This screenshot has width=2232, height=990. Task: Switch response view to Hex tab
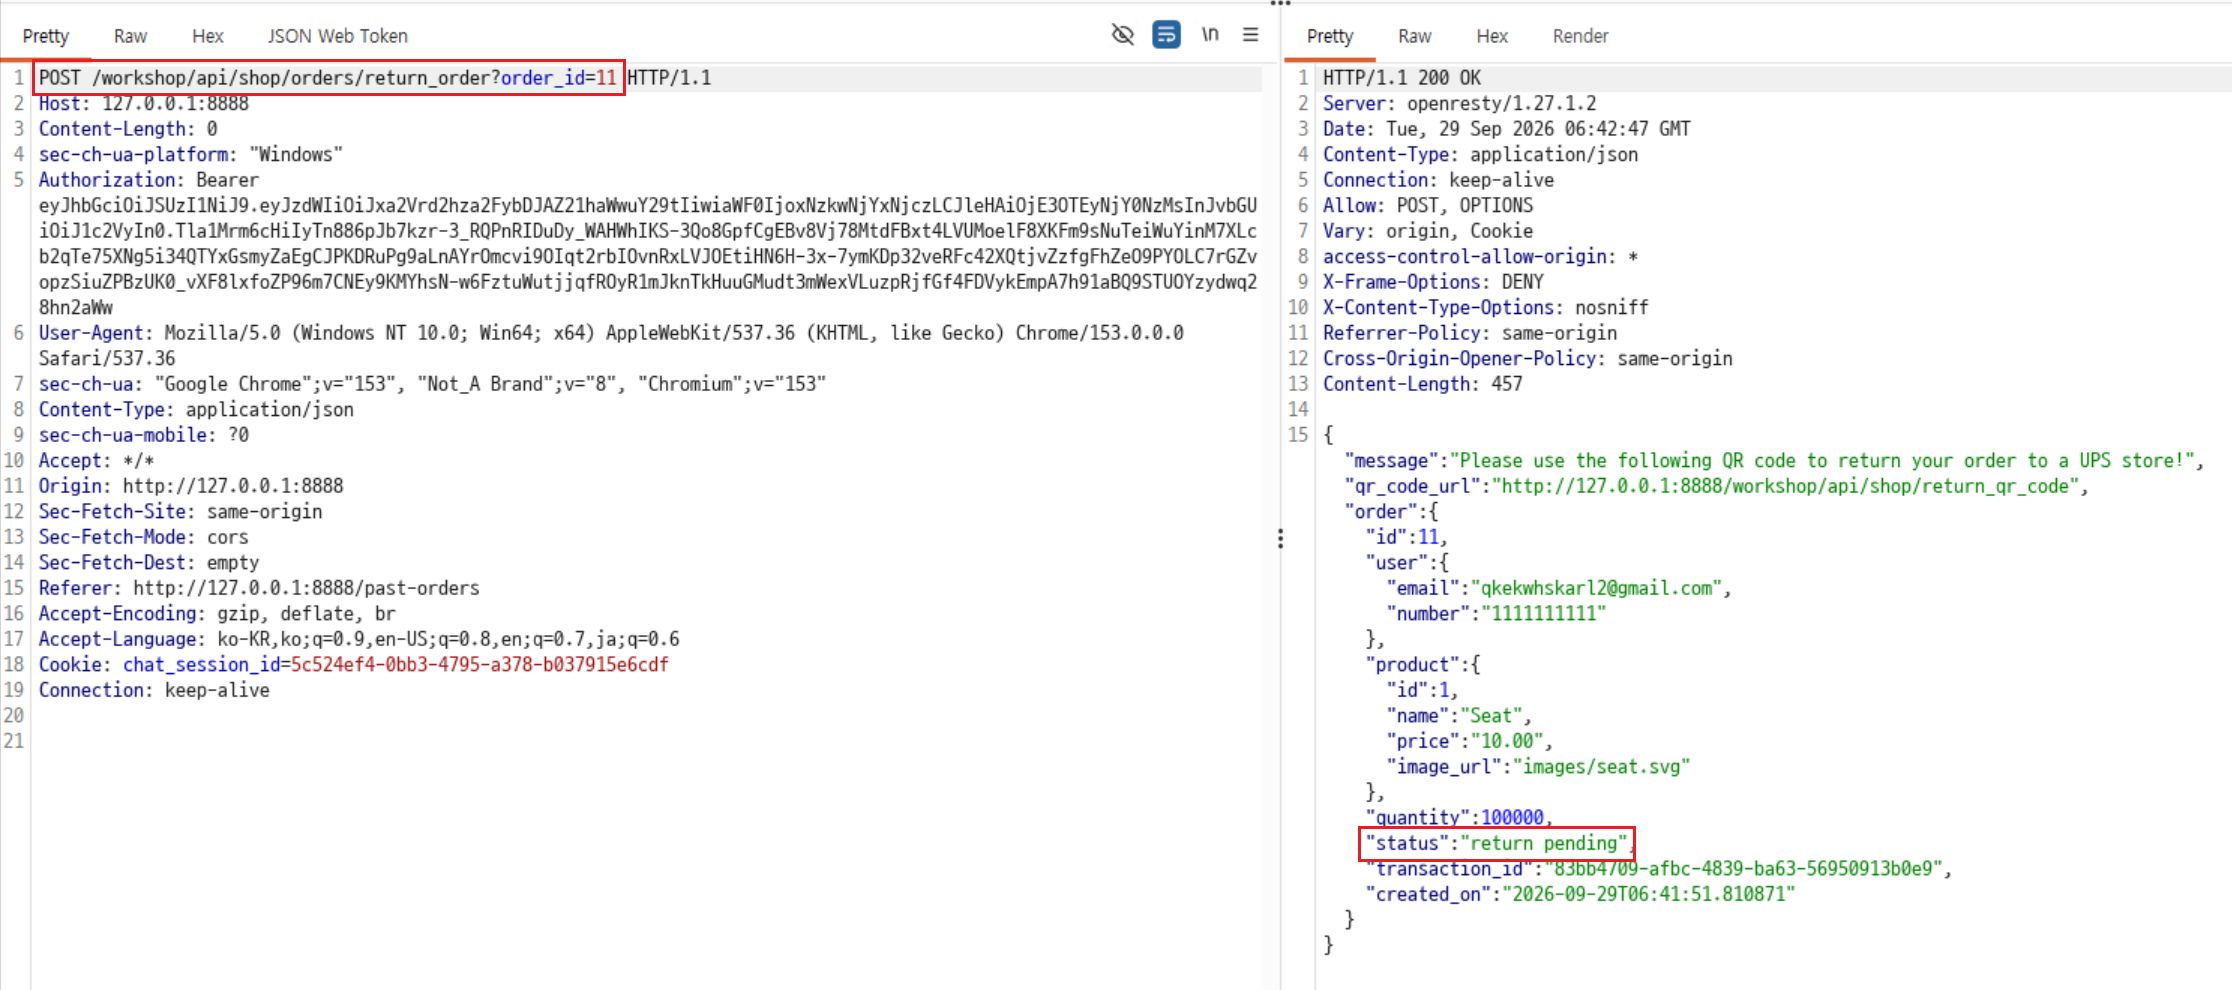click(1491, 36)
